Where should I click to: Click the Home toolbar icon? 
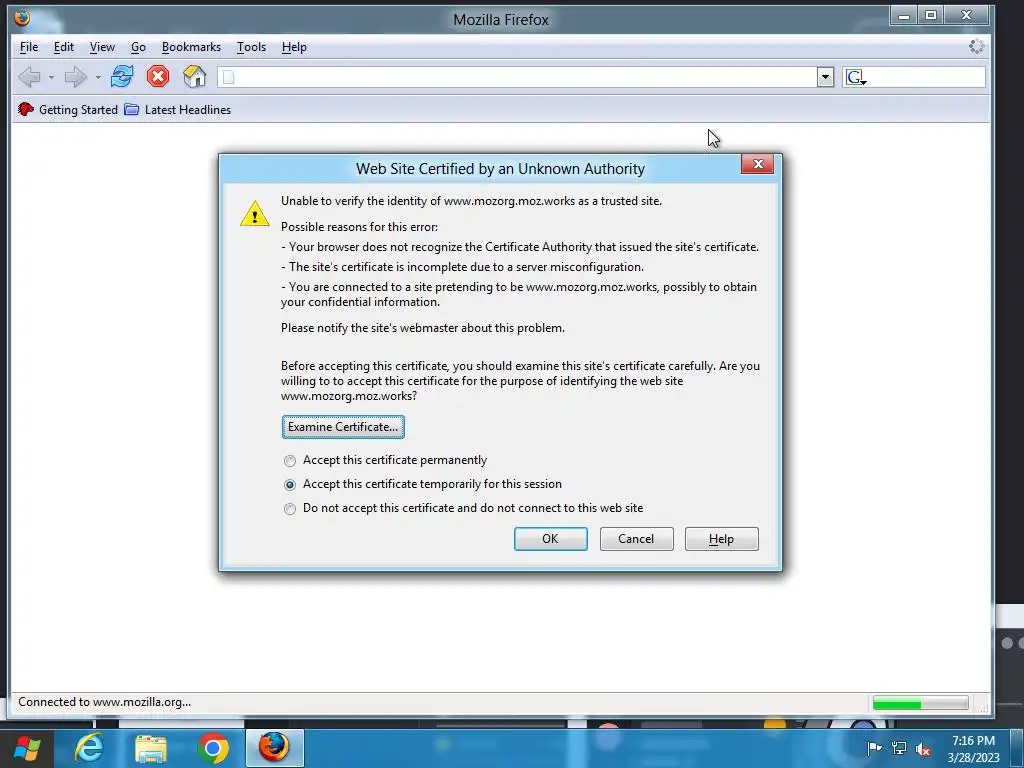pos(195,76)
